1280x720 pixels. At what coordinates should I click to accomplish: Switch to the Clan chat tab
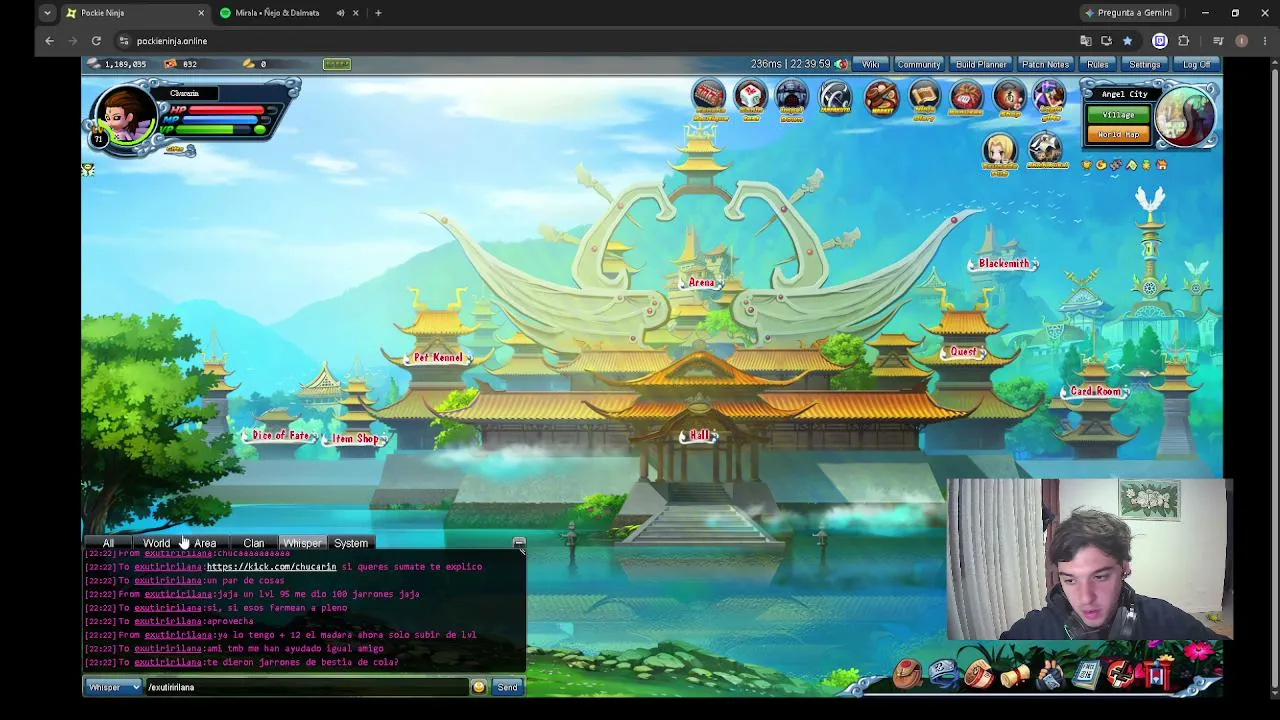pyautogui.click(x=254, y=543)
